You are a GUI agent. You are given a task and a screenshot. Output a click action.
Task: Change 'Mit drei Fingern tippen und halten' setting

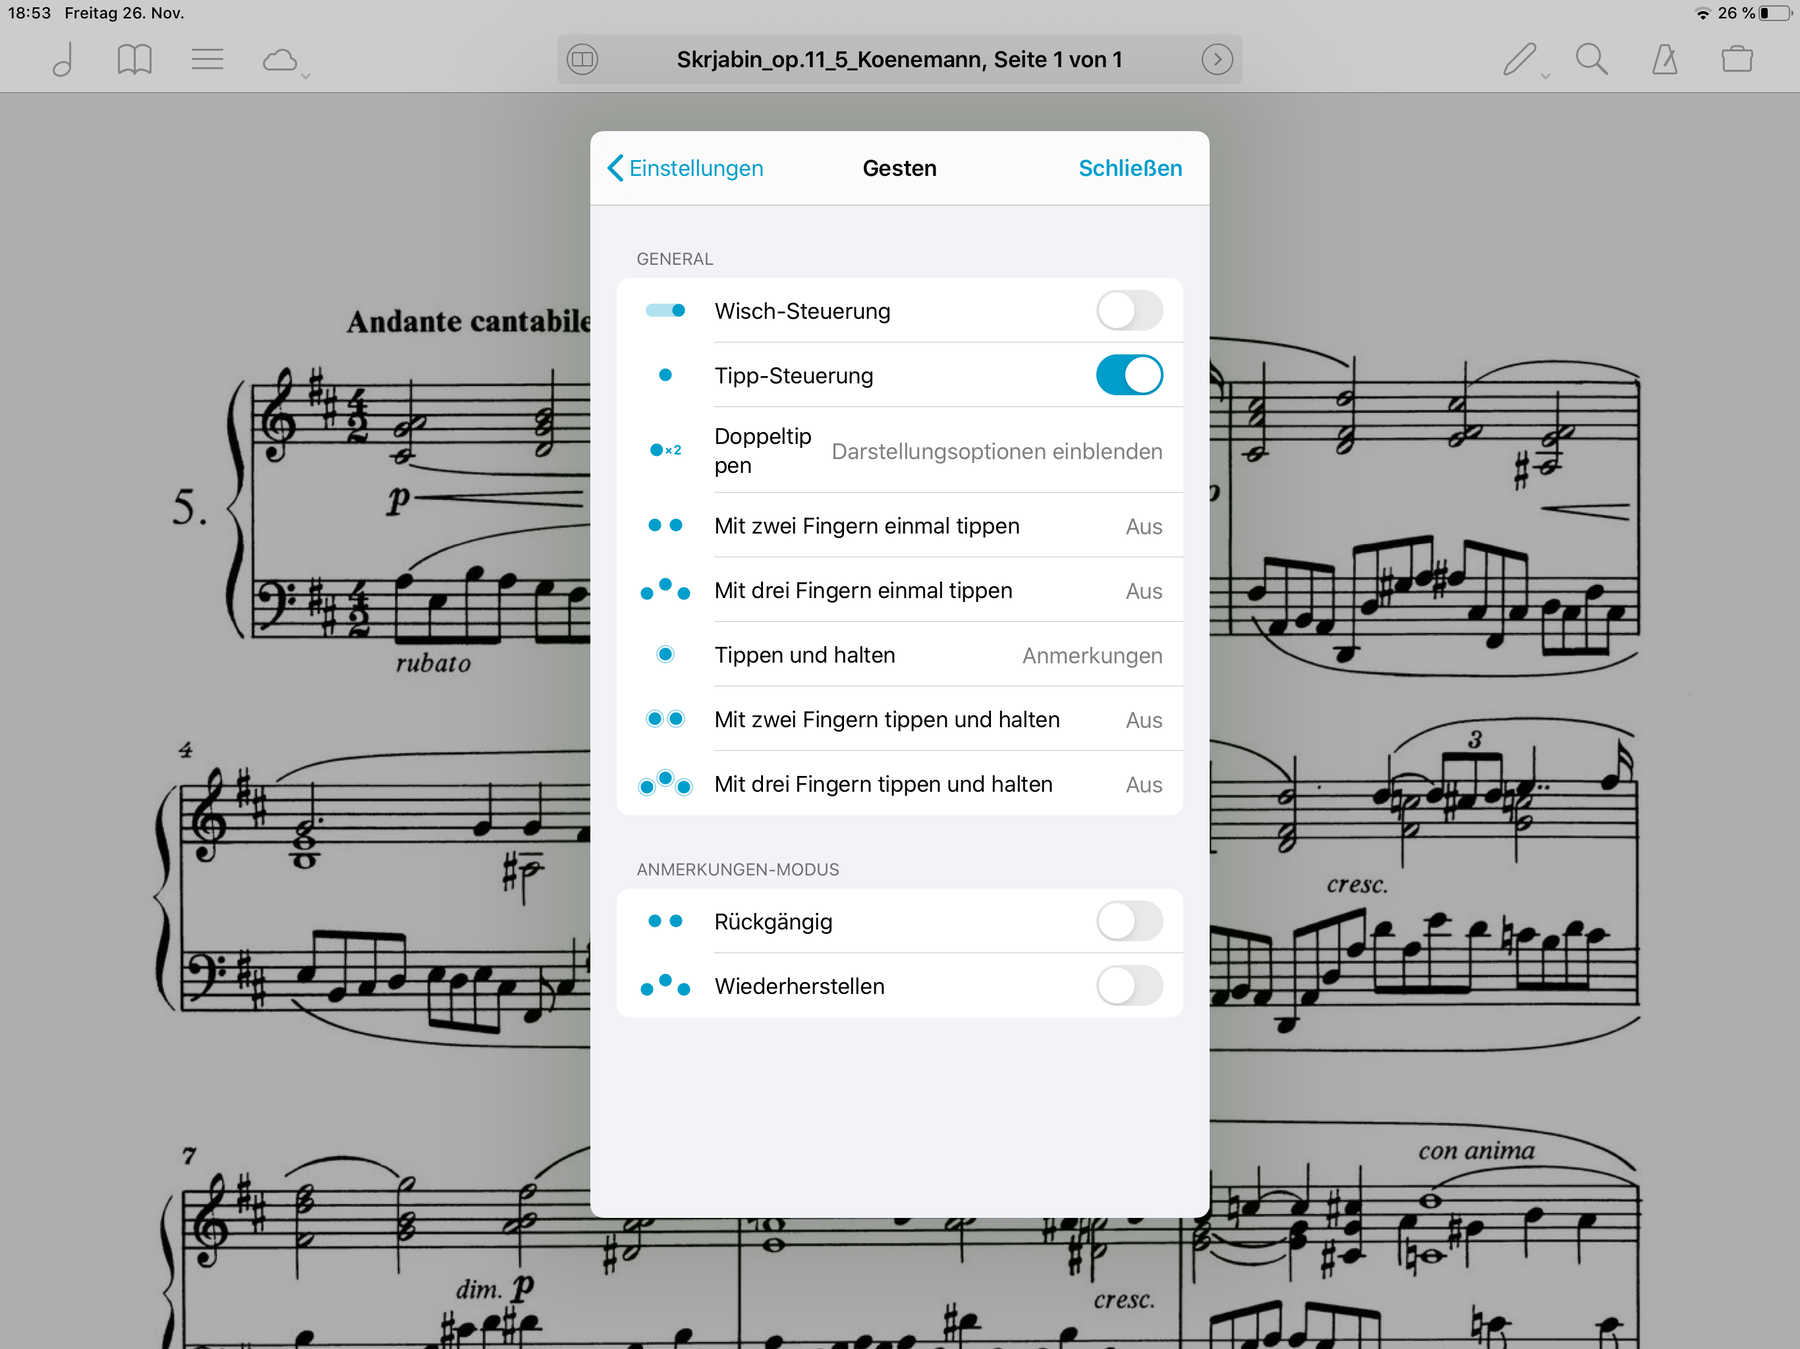pos(899,784)
